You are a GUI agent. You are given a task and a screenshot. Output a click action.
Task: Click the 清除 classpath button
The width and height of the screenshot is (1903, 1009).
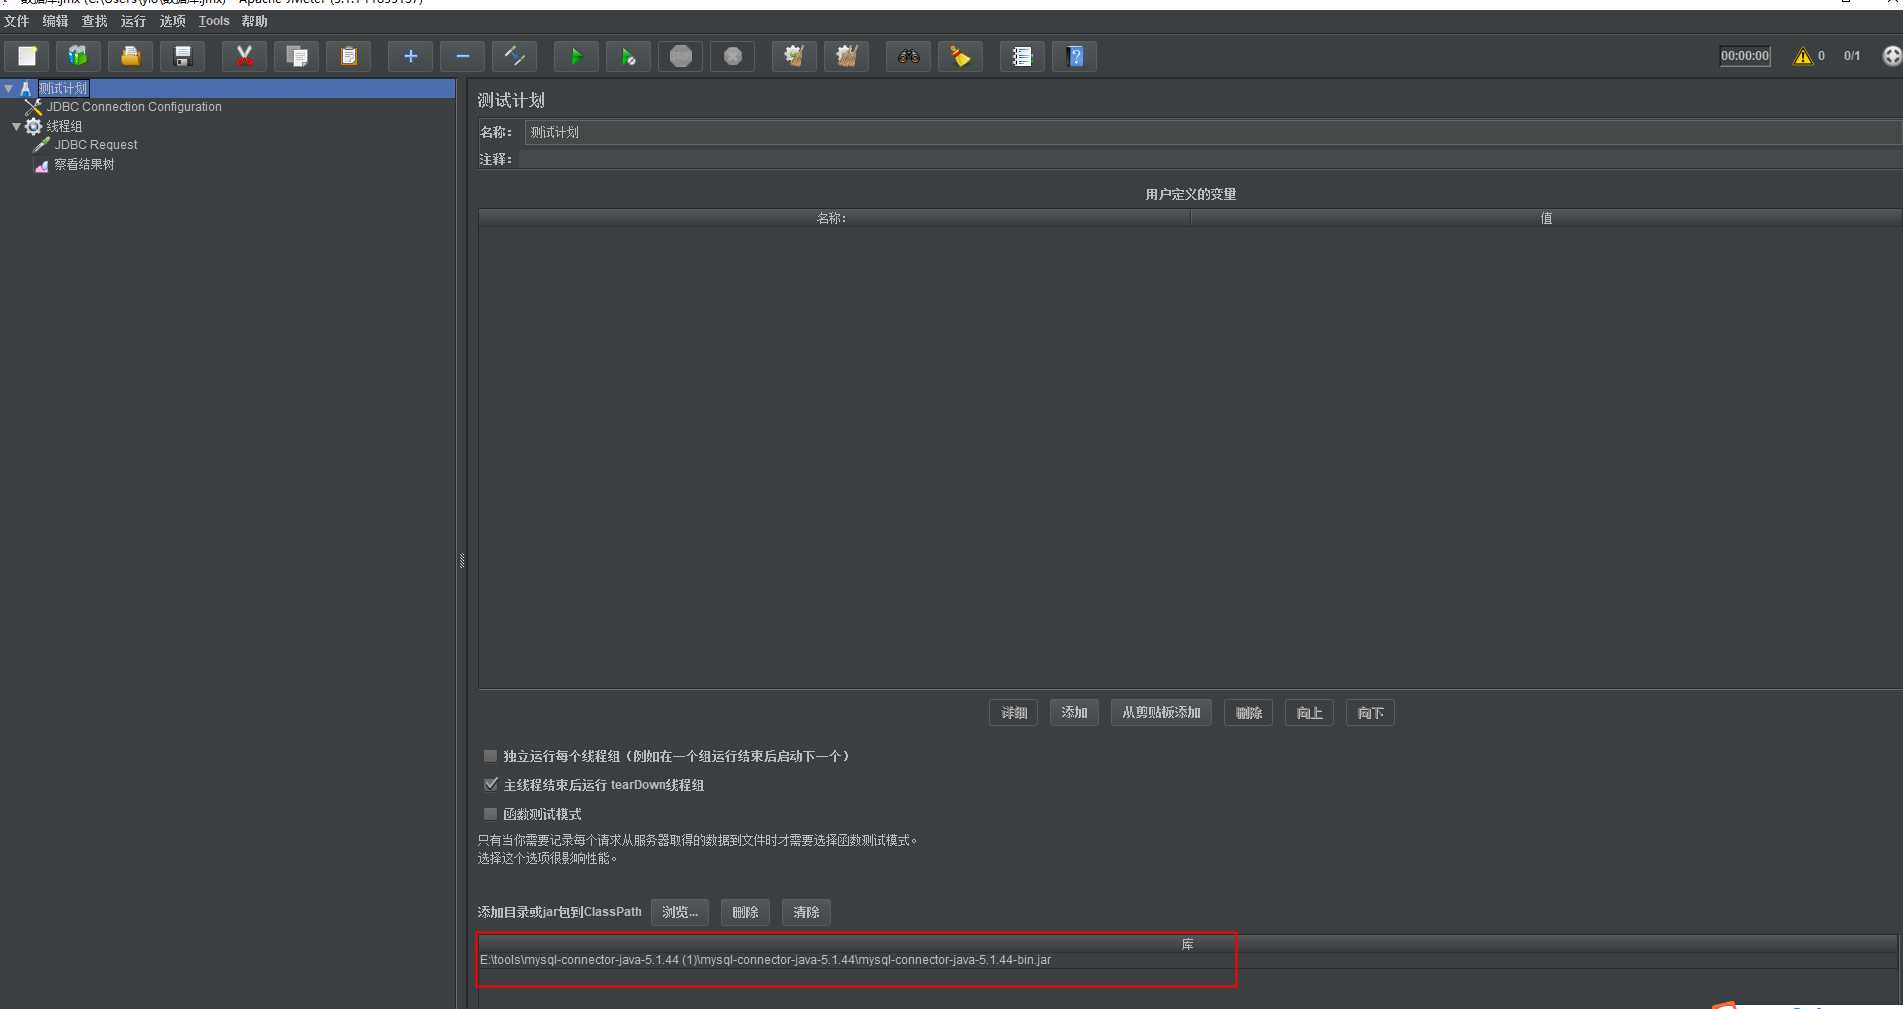(807, 912)
